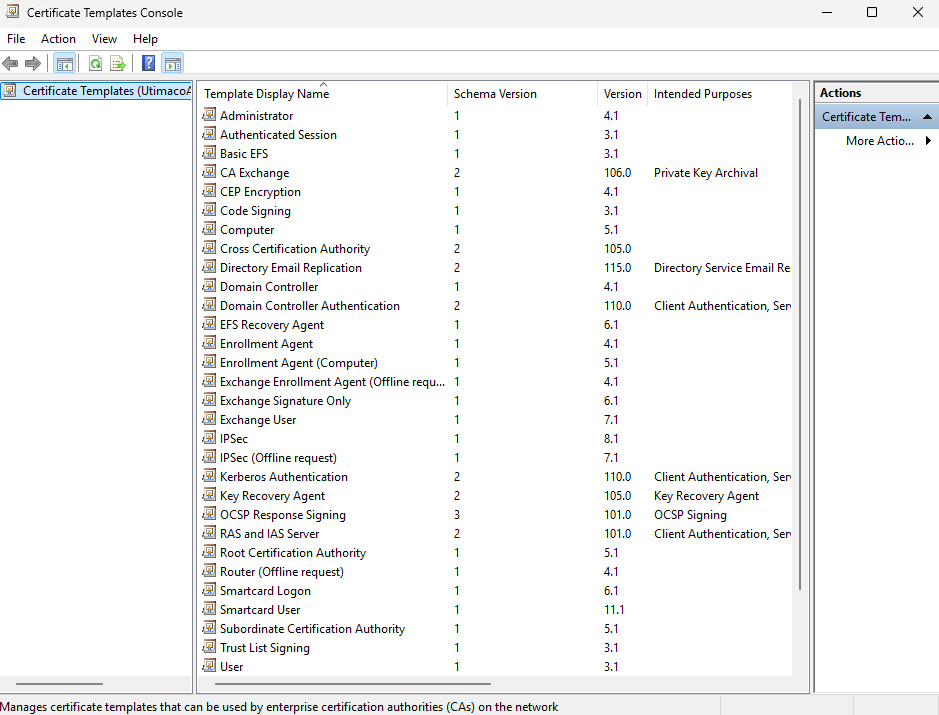The image size is (939, 715).
Task: Click the OCSP Response Signing template icon
Action: coord(209,515)
